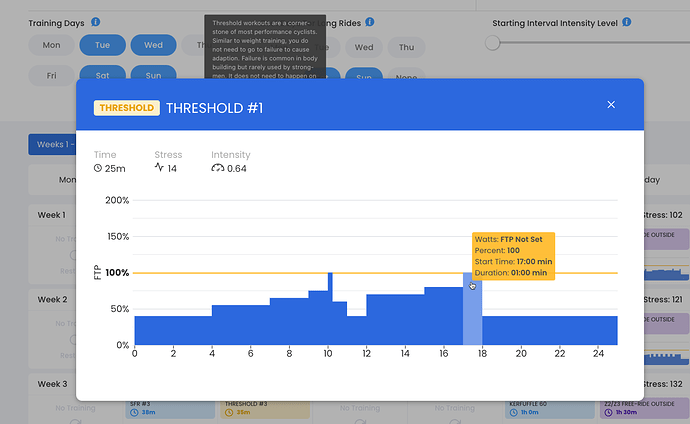Image resolution: width=690 pixels, height=424 pixels.
Task: Click clock icon on 22/23 FREE-RIDE card
Action: click(609, 413)
